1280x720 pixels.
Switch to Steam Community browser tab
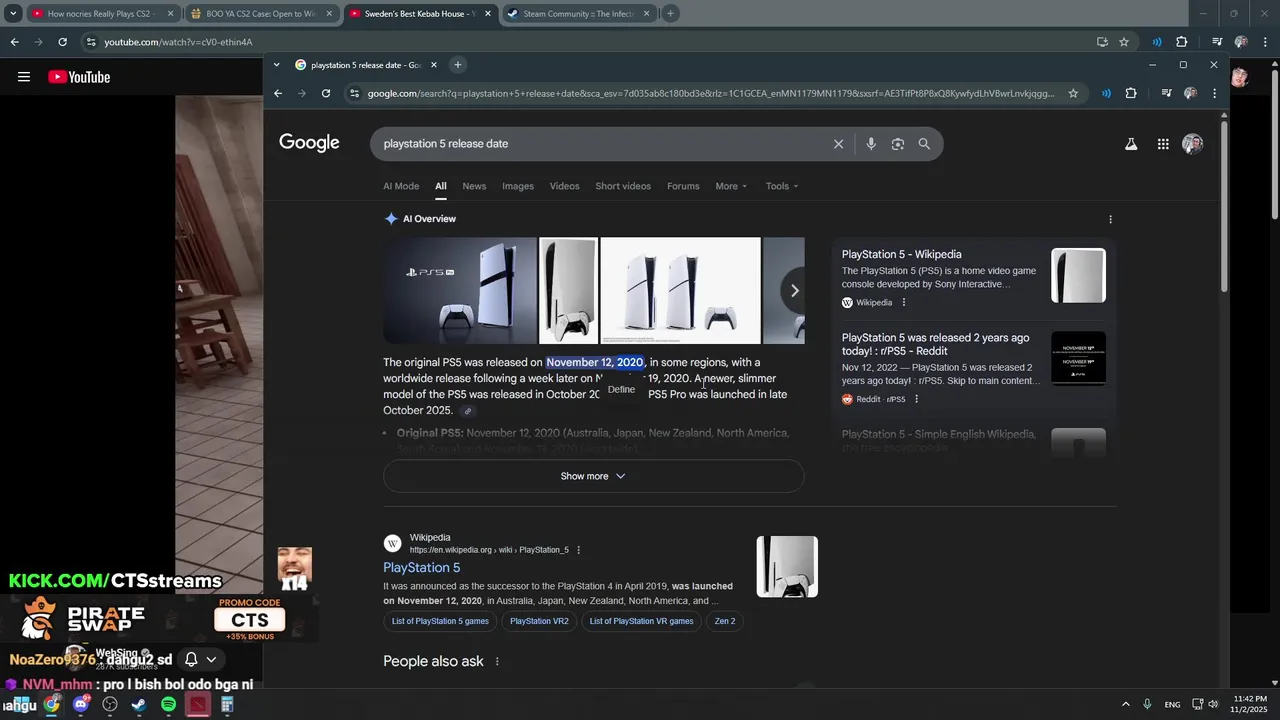point(578,14)
